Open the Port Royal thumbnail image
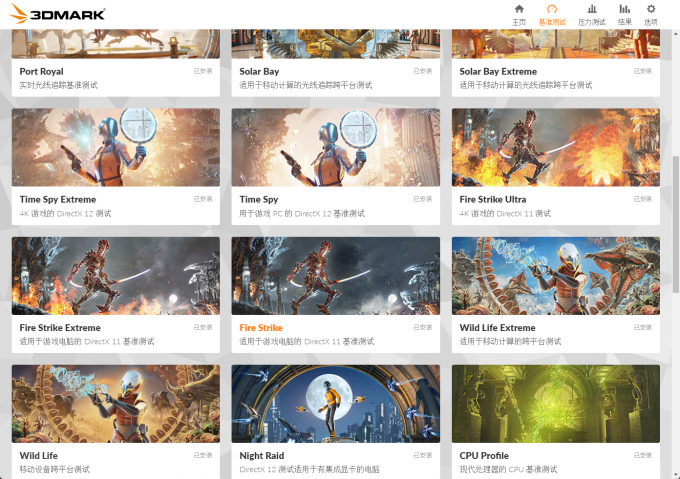 pyautogui.click(x=116, y=44)
